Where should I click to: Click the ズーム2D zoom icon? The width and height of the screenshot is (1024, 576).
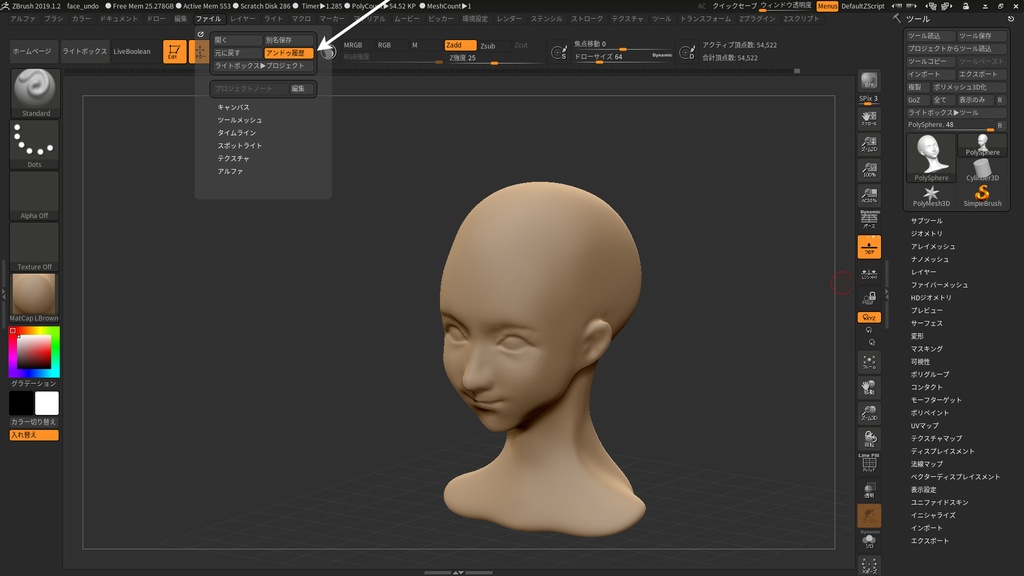[x=869, y=144]
